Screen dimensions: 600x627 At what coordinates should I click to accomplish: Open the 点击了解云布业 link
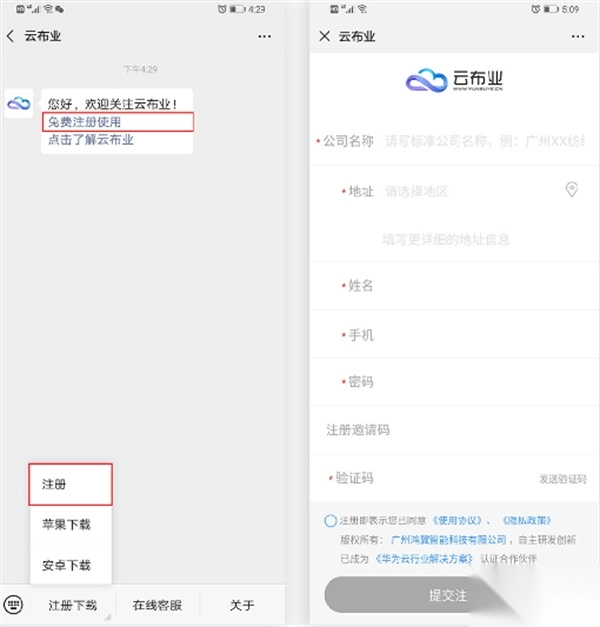[x=91, y=140]
